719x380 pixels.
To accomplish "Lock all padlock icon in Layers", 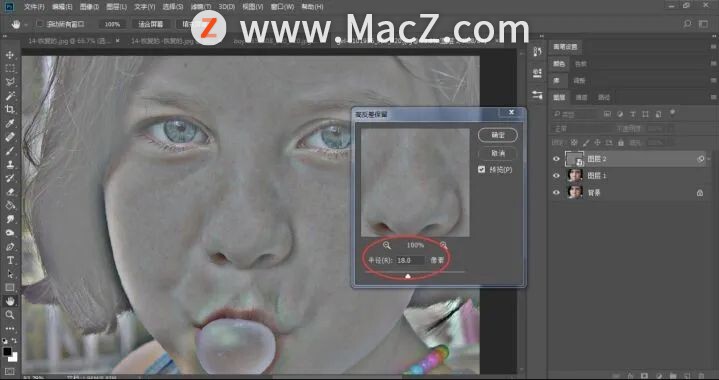I will [621, 143].
